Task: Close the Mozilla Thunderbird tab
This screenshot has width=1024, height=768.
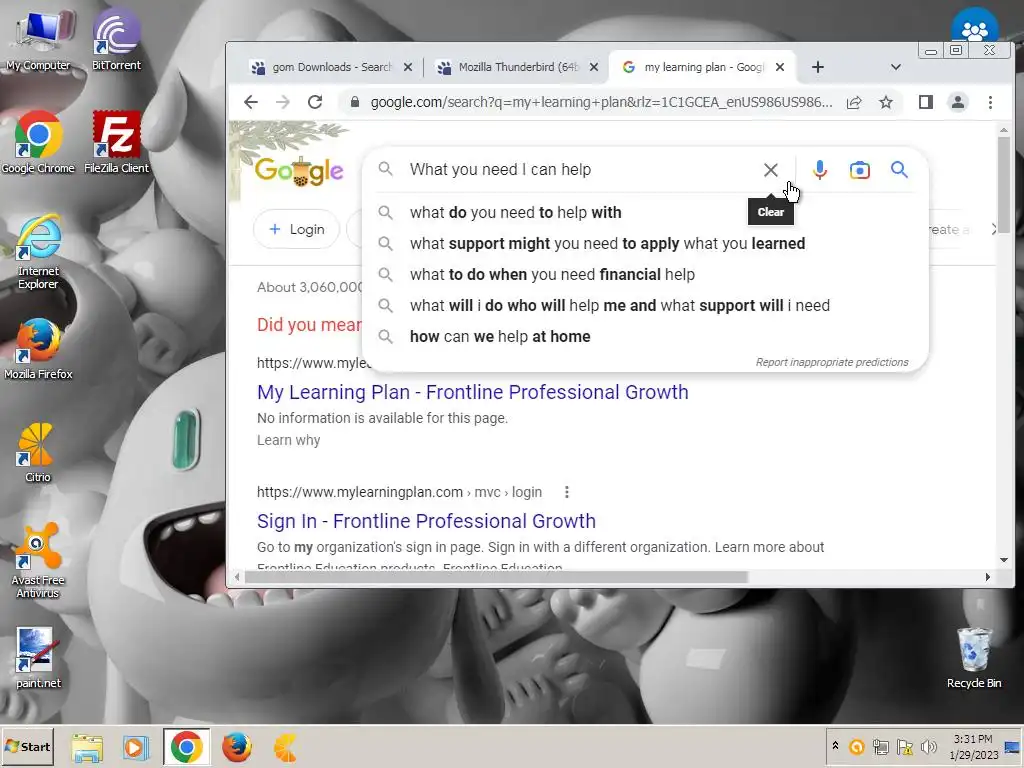Action: pyautogui.click(x=594, y=67)
